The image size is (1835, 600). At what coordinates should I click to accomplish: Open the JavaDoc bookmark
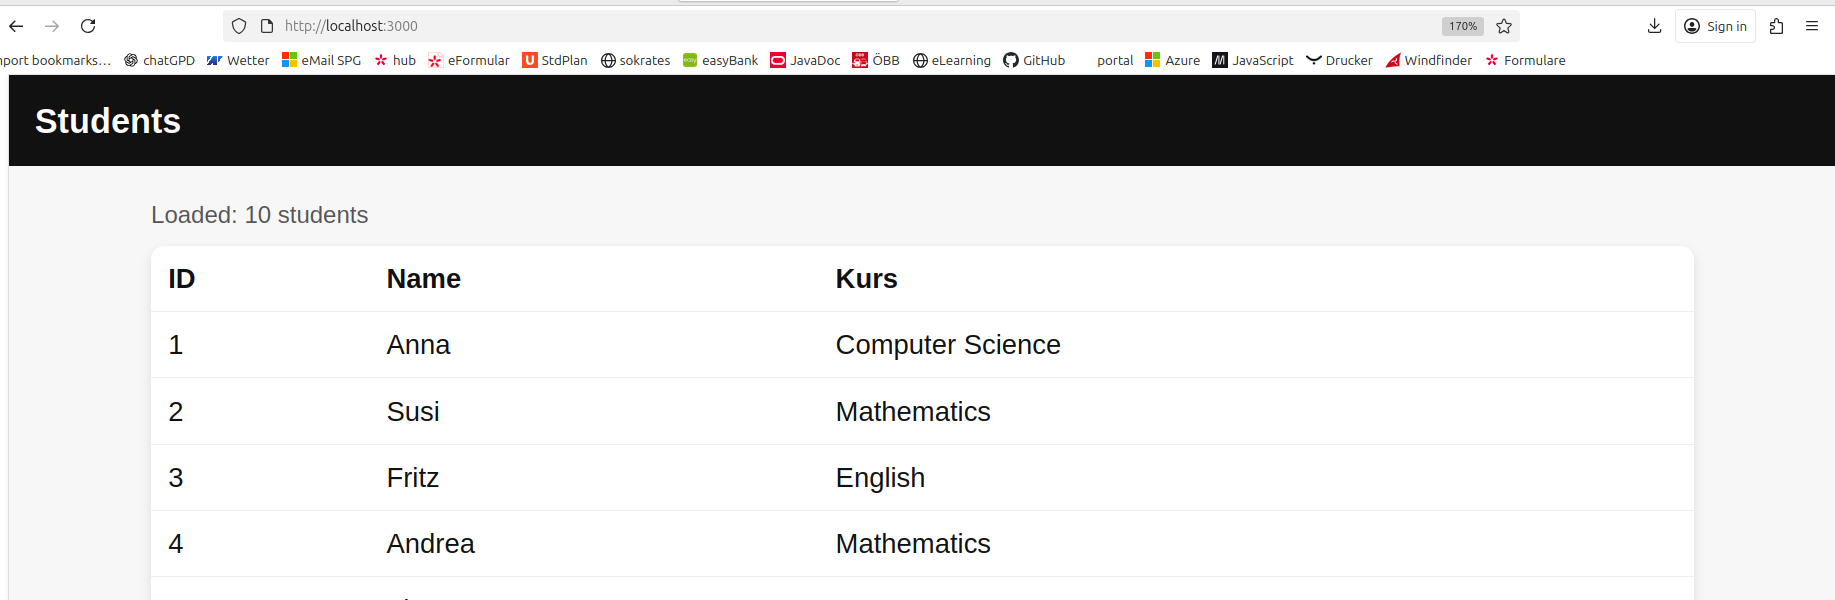tap(805, 60)
